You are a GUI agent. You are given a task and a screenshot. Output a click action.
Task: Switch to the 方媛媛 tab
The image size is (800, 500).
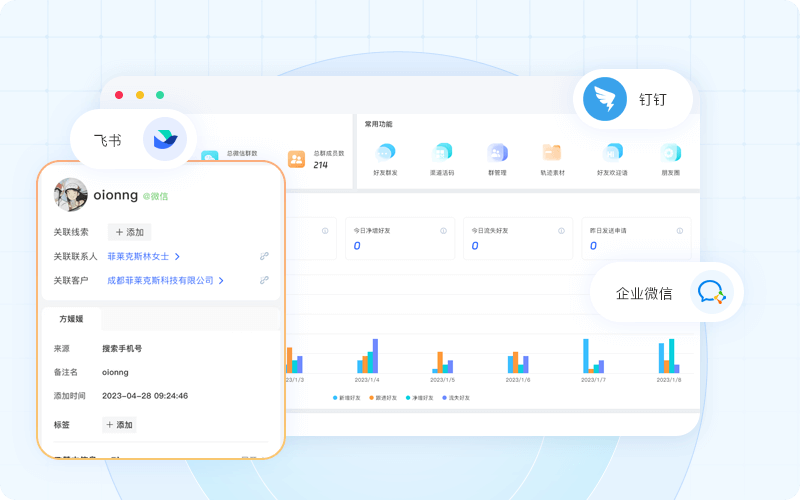tap(71, 319)
